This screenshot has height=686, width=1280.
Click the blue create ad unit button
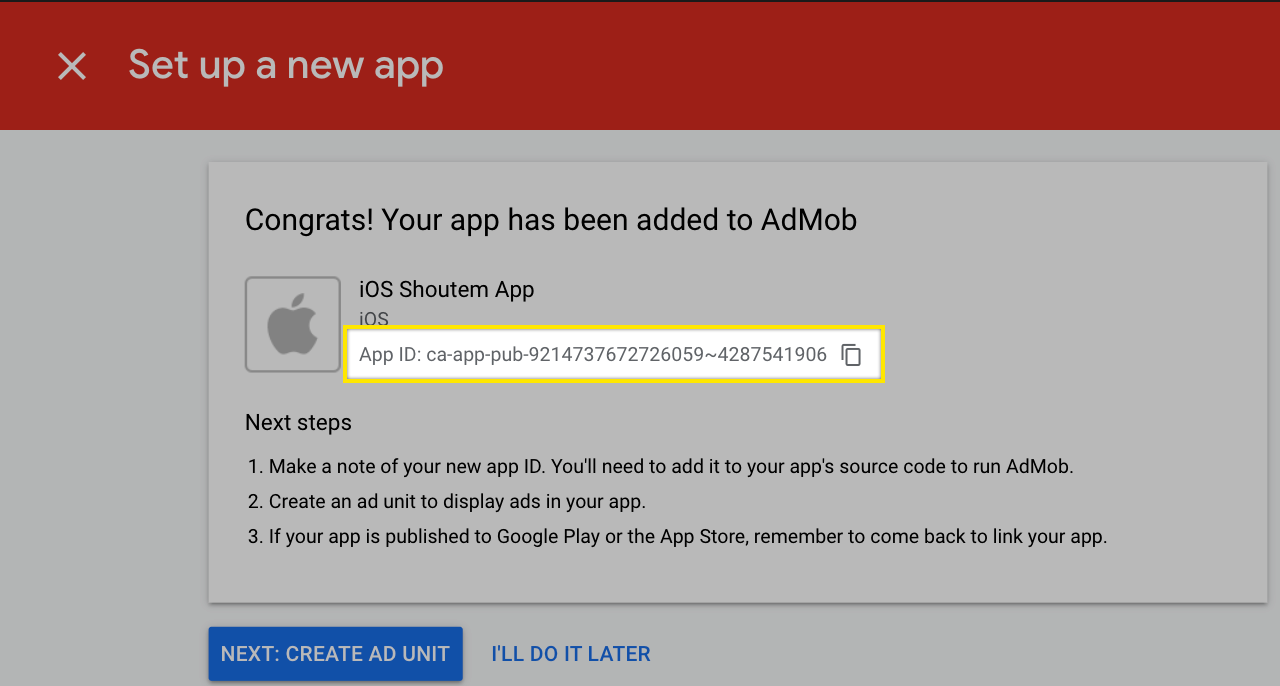click(335, 653)
